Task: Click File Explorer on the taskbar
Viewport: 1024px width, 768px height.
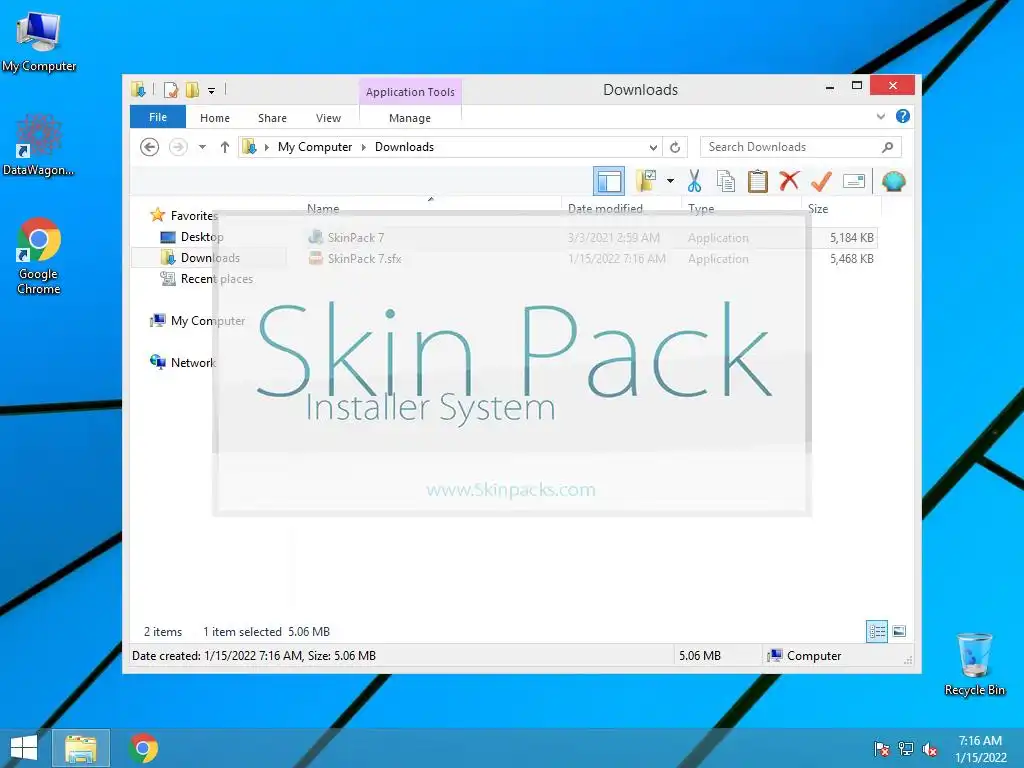Action: click(81, 748)
